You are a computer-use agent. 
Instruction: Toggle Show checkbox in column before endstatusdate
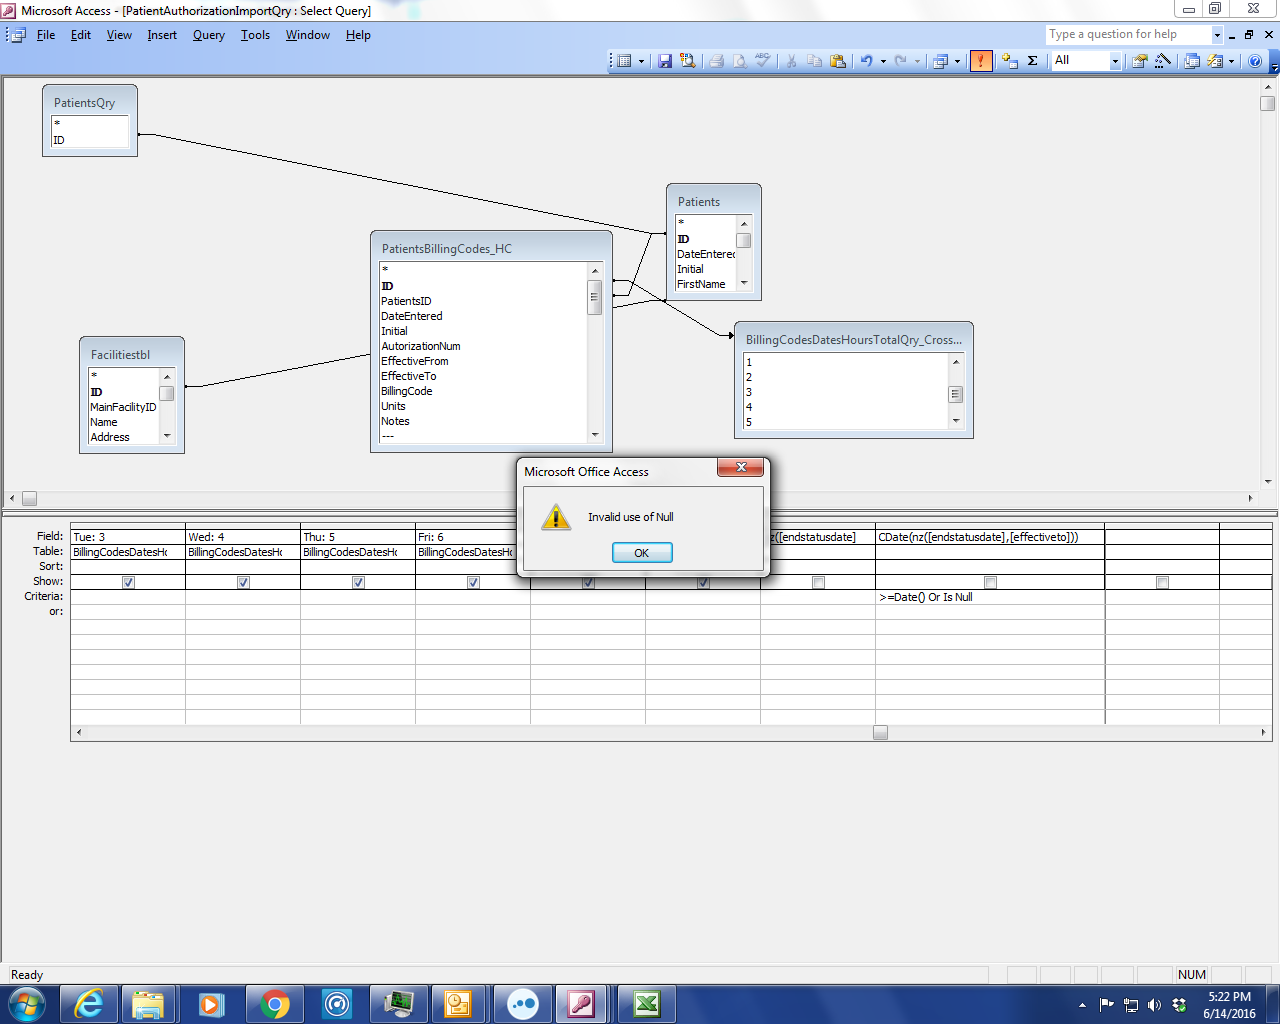pos(703,582)
